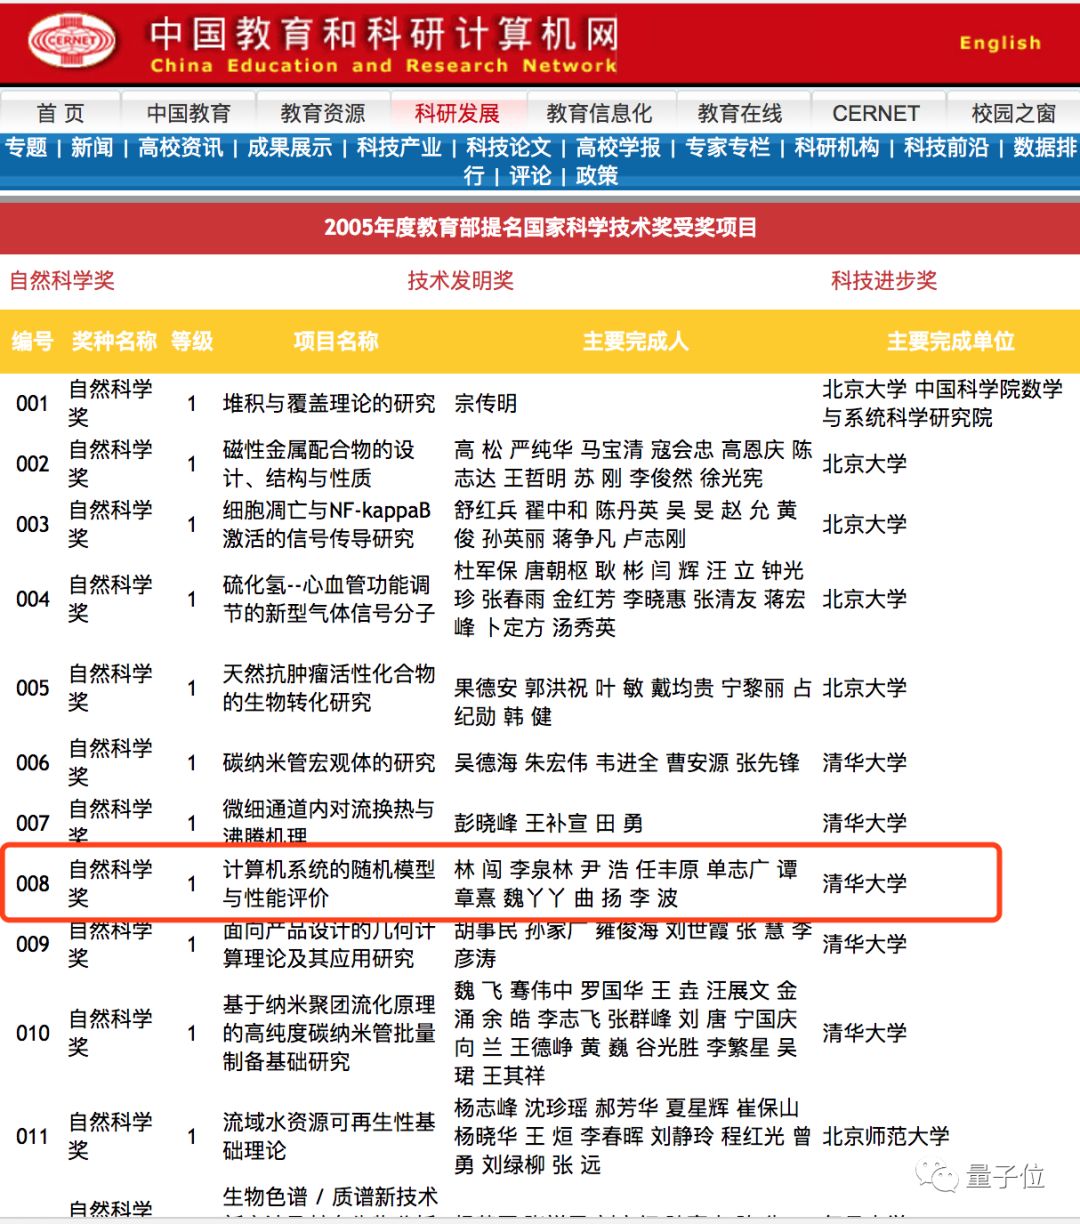
Task: Open the 中国教育 tab
Action: [x=188, y=113]
